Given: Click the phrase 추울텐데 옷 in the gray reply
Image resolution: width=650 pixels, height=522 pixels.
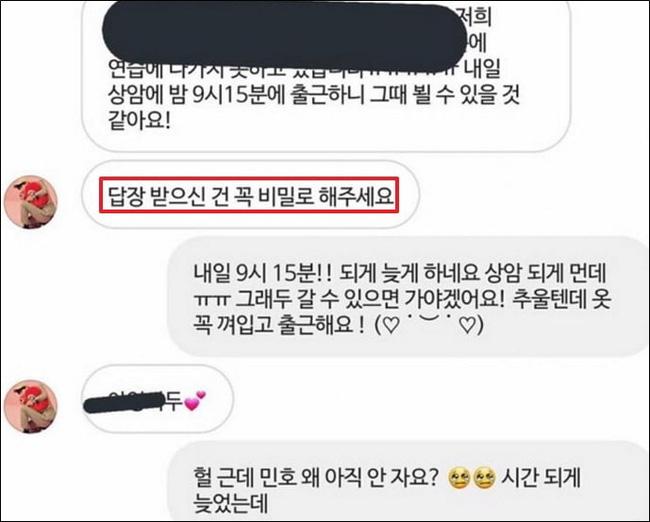Looking at the screenshot, I should point(562,298).
